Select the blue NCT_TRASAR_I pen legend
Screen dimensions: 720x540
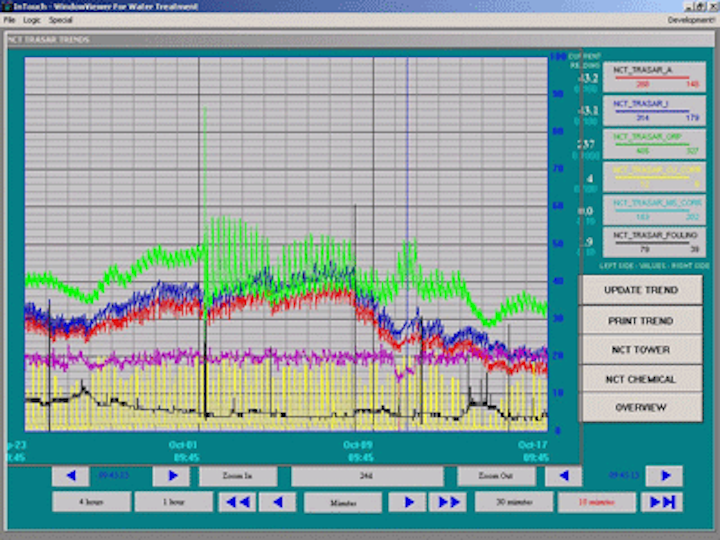[654, 111]
